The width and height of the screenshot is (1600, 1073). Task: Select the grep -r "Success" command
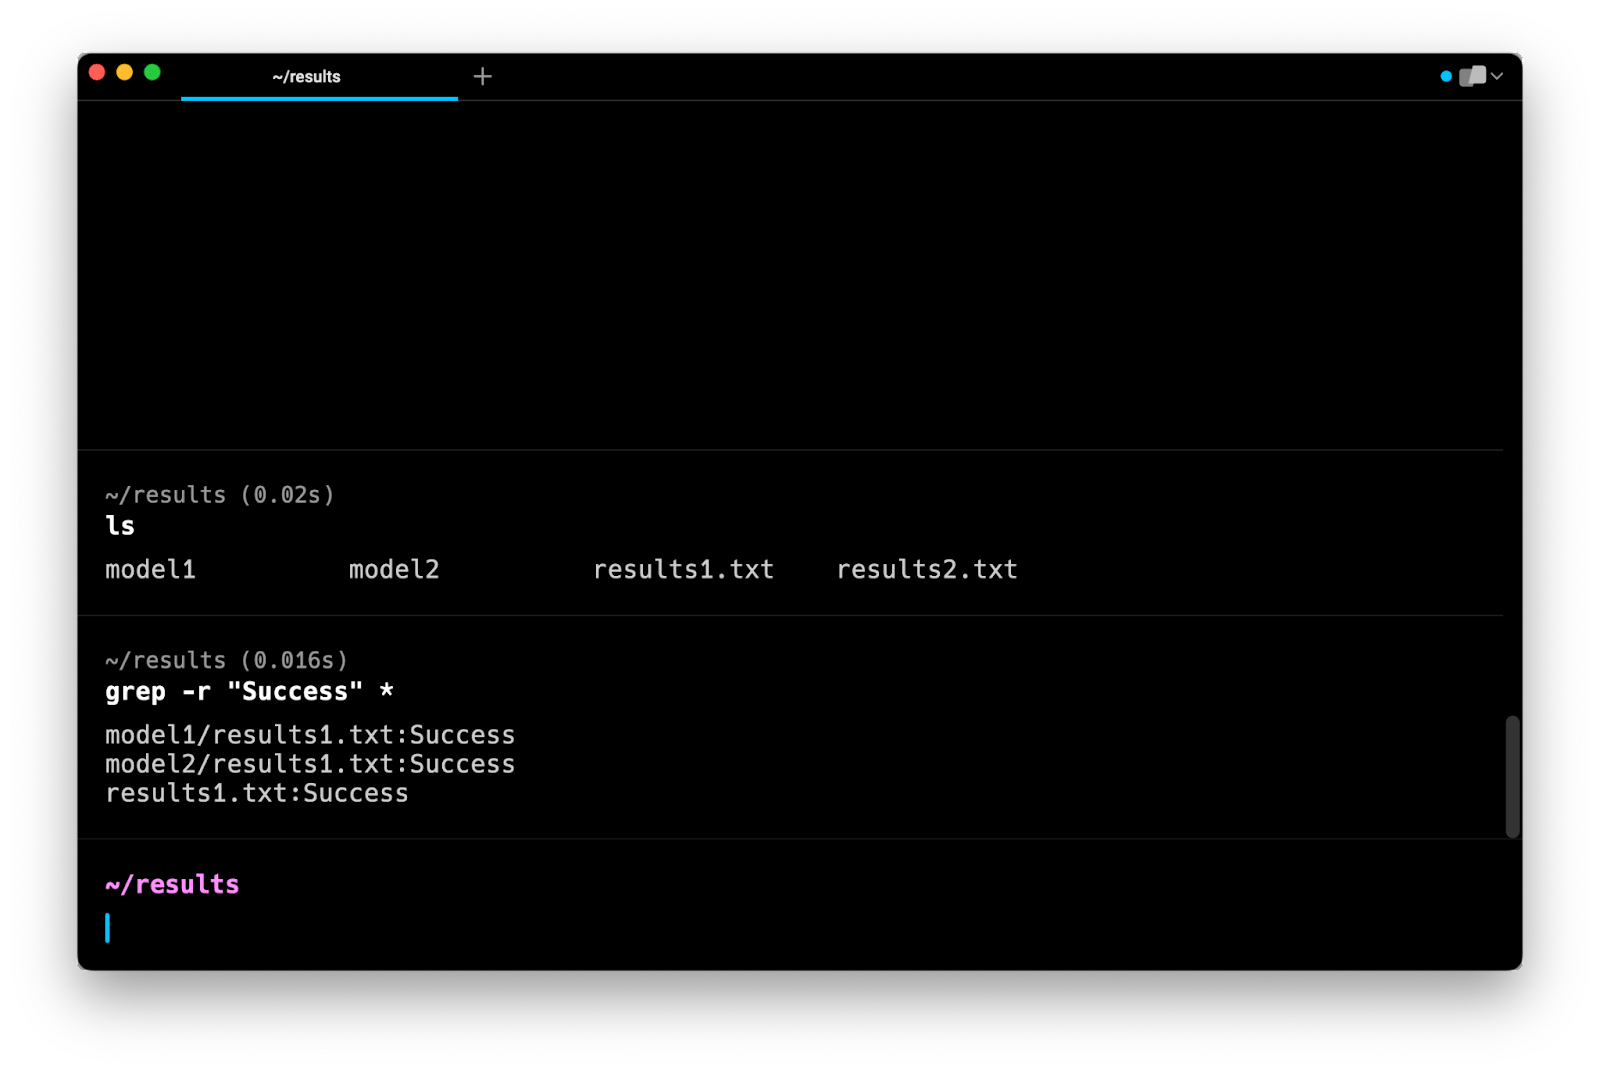249,692
